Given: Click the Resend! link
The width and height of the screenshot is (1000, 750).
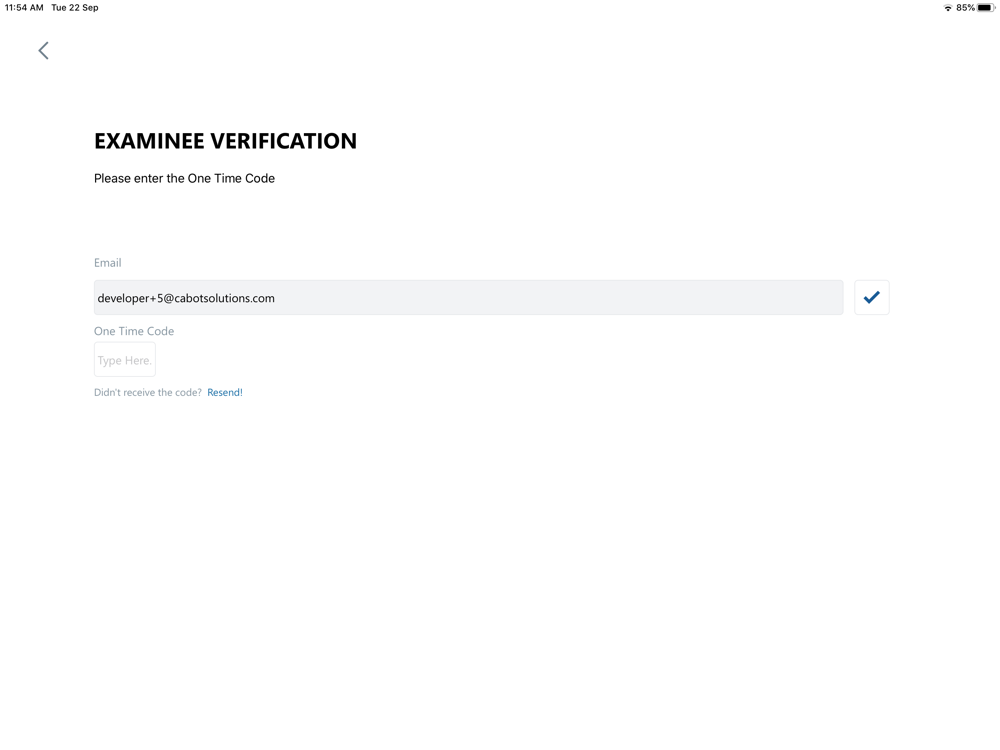Looking at the screenshot, I should coord(224,392).
